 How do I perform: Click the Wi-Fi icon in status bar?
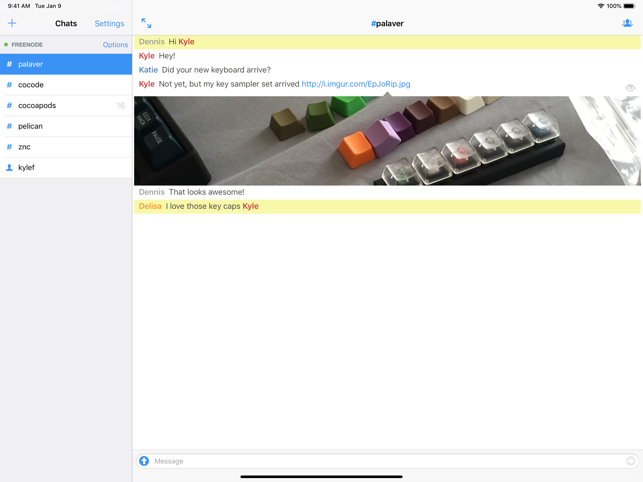601,6
